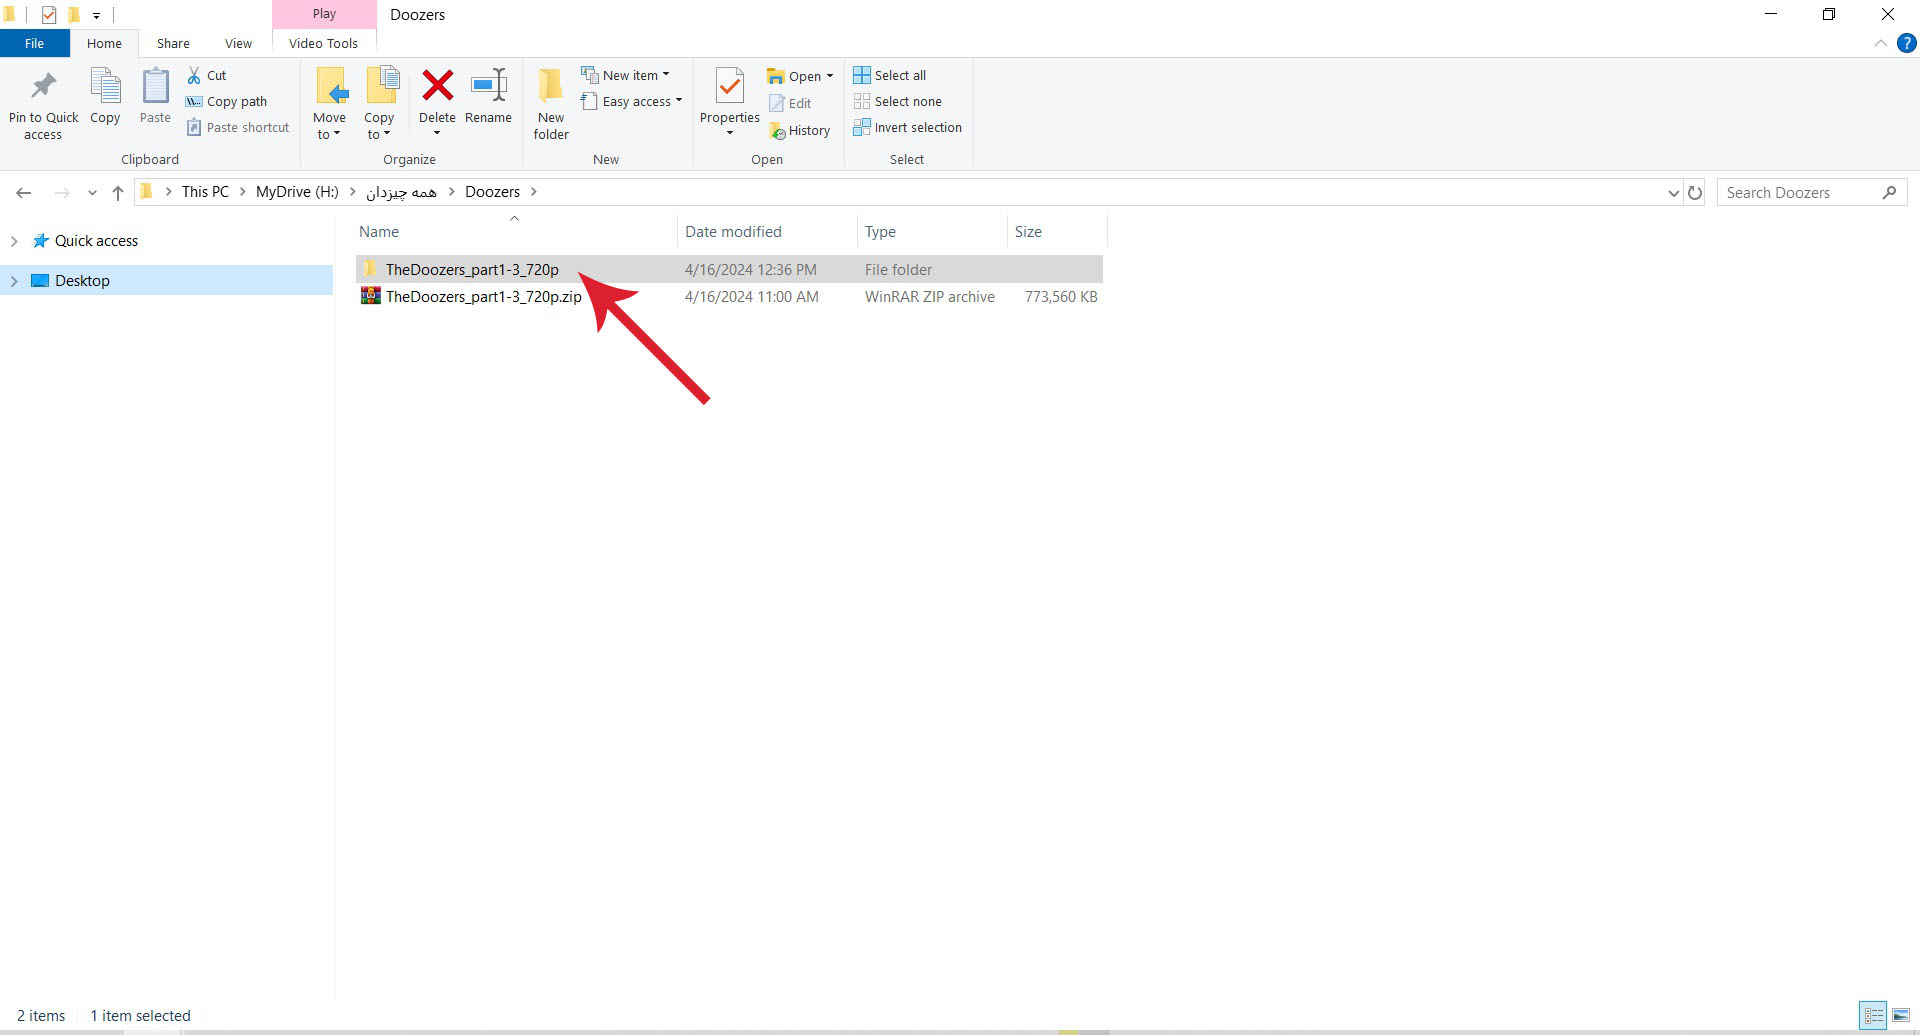Image resolution: width=1920 pixels, height=1035 pixels.
Task: Sort by Name column header
Action: tap(516, 231)
